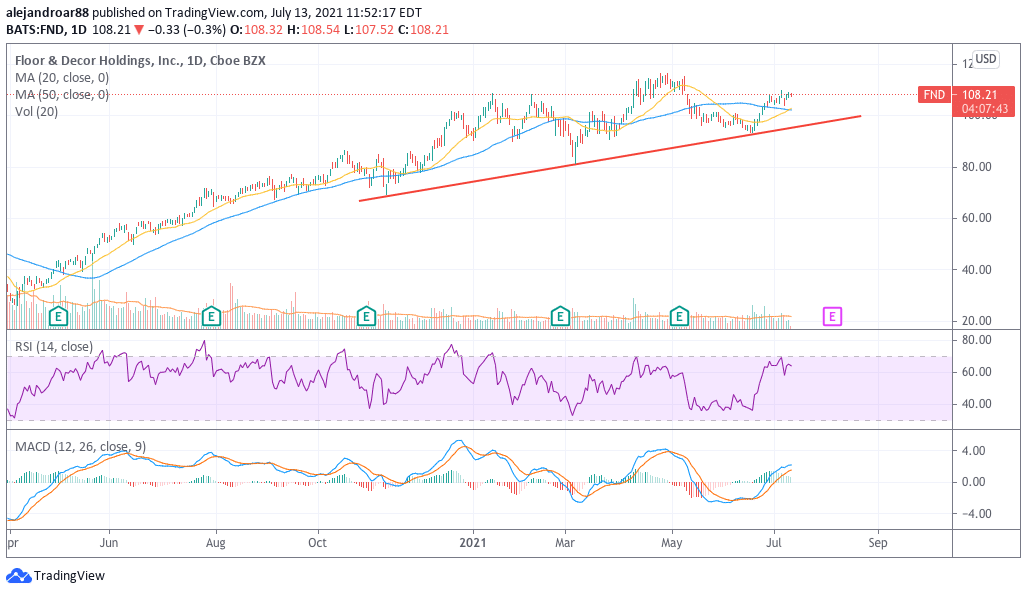This screenshot has height=594, width=1027.
Task: Click the 80.00 price axis label
Action: pyautogui.click(x=976, y=167)
